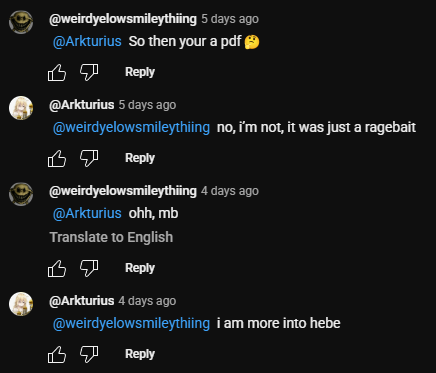436x373 pixels.
Task: Reply to the "ohh, mb" comment
Action: (140, 268)
